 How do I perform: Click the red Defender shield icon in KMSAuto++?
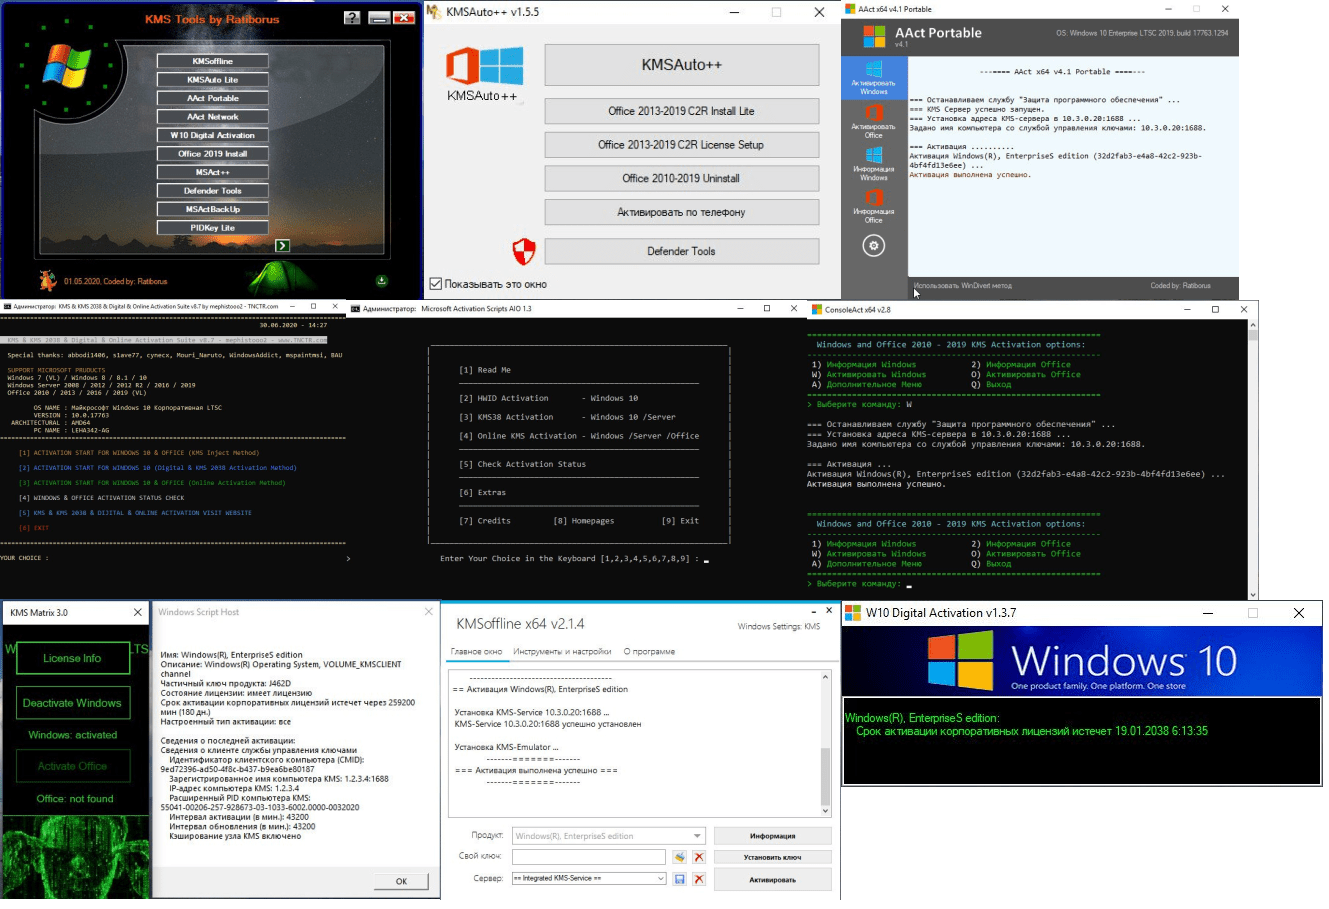point(524,251)
